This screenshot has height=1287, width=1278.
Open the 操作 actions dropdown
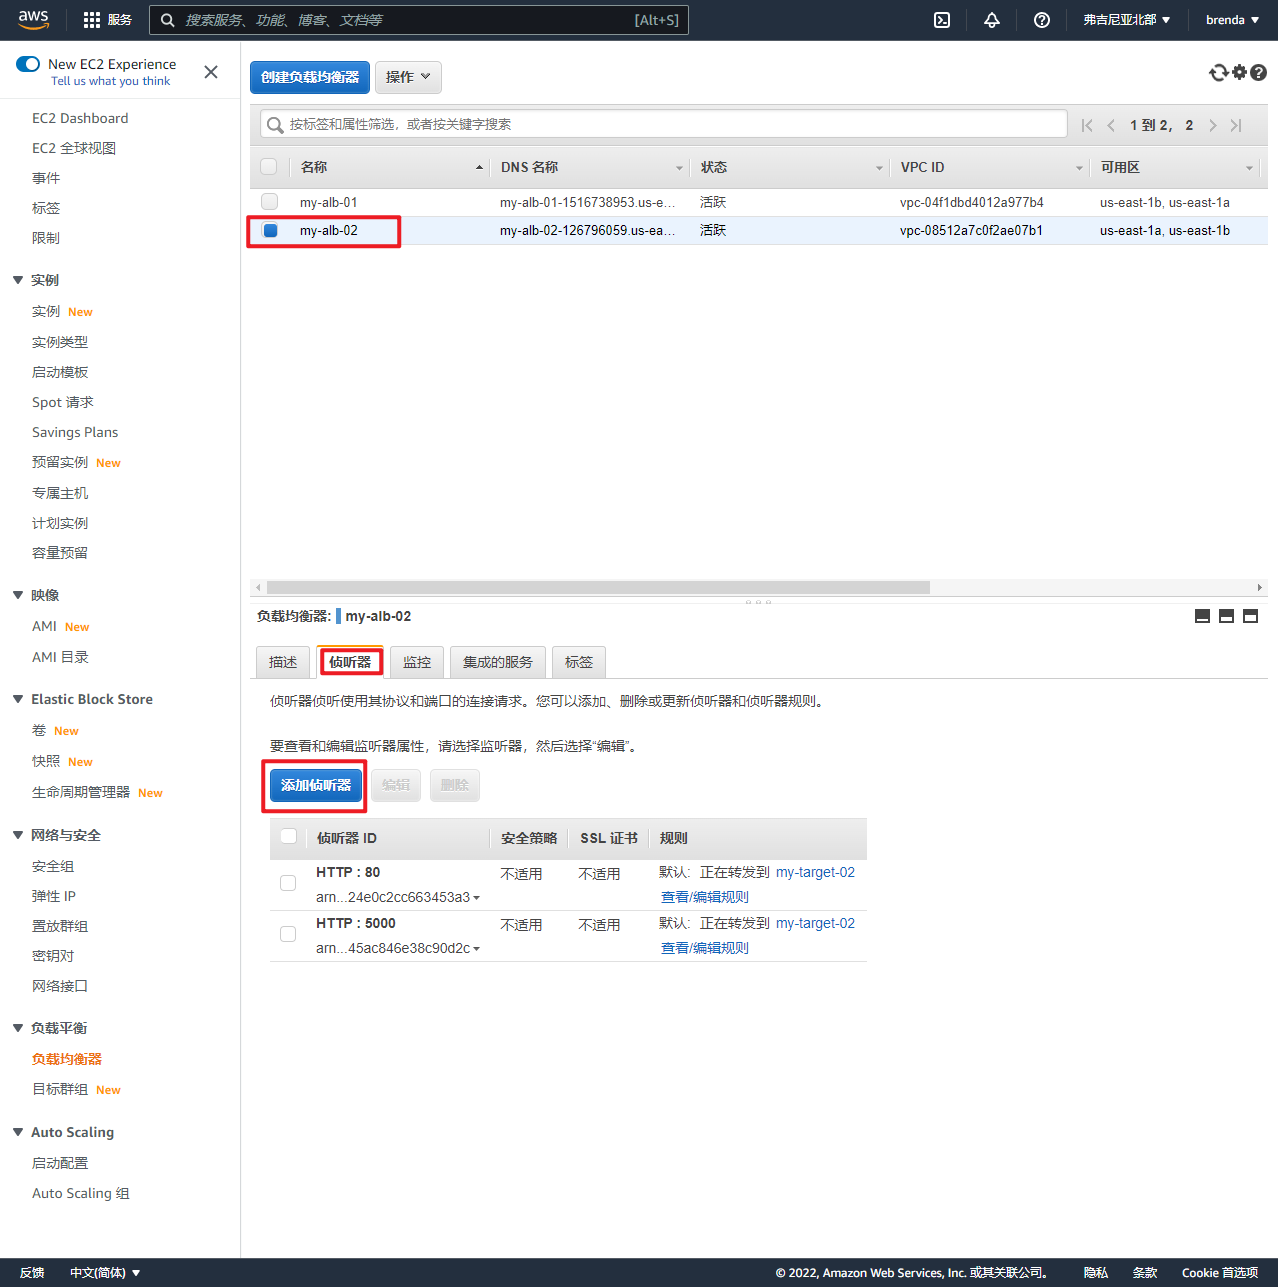408,77
